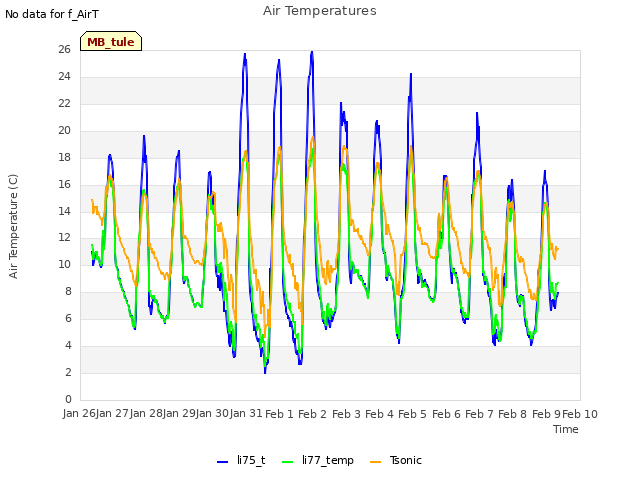Click the Air Temperature (C) axis title
This screenshot has height=480, width=640.
click(x=13, y=227)
